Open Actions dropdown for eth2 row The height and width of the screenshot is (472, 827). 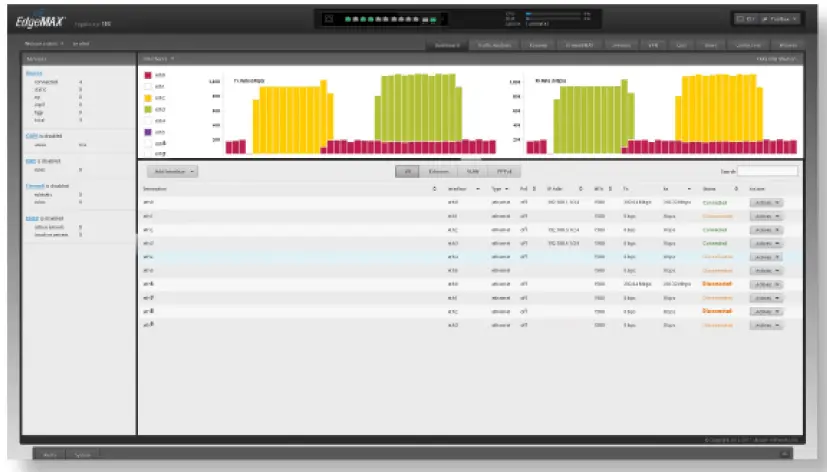point(766,230)
